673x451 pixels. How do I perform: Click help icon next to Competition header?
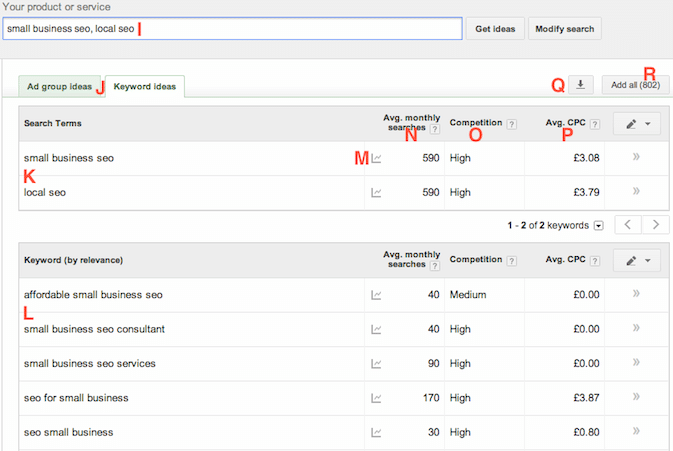(x=512, y=124)
